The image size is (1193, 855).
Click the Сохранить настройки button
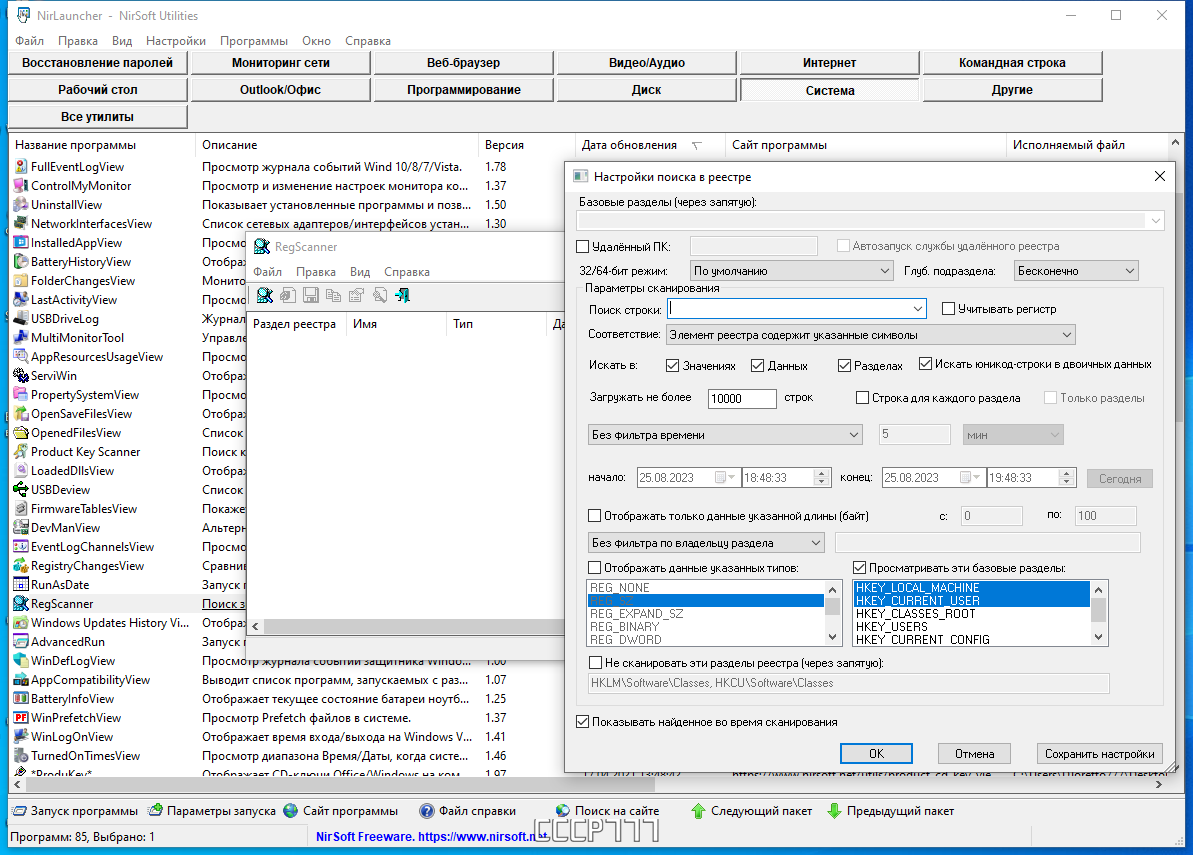(1099, 754)
